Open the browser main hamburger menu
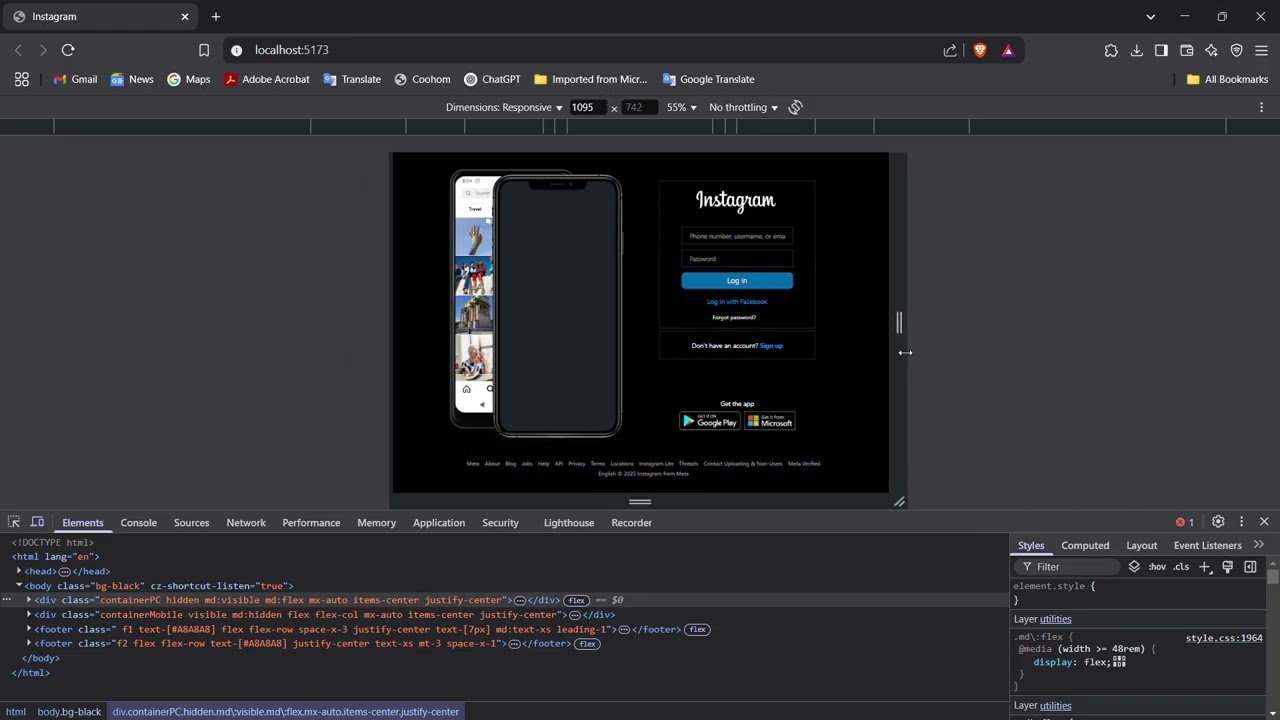Screen dimensions: 1280x720 pos(1261,50)
